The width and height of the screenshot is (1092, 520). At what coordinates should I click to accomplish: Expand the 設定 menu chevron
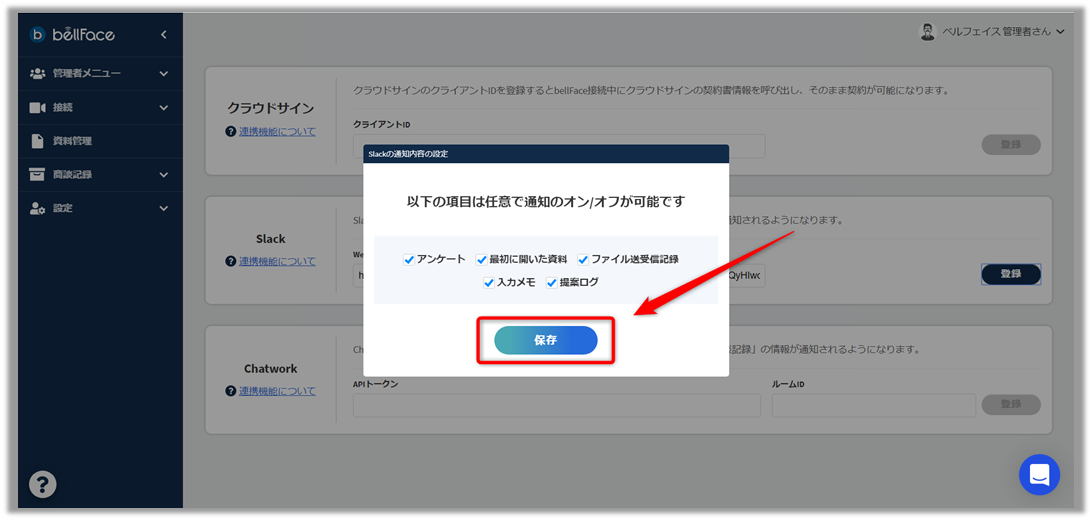coord(164,208)
